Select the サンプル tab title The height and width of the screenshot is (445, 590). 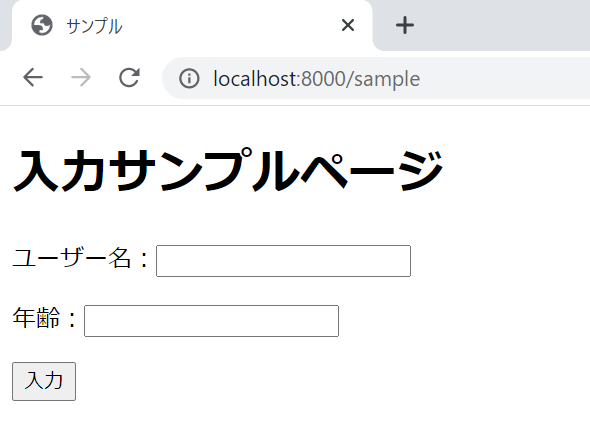[x=94, y=26]
